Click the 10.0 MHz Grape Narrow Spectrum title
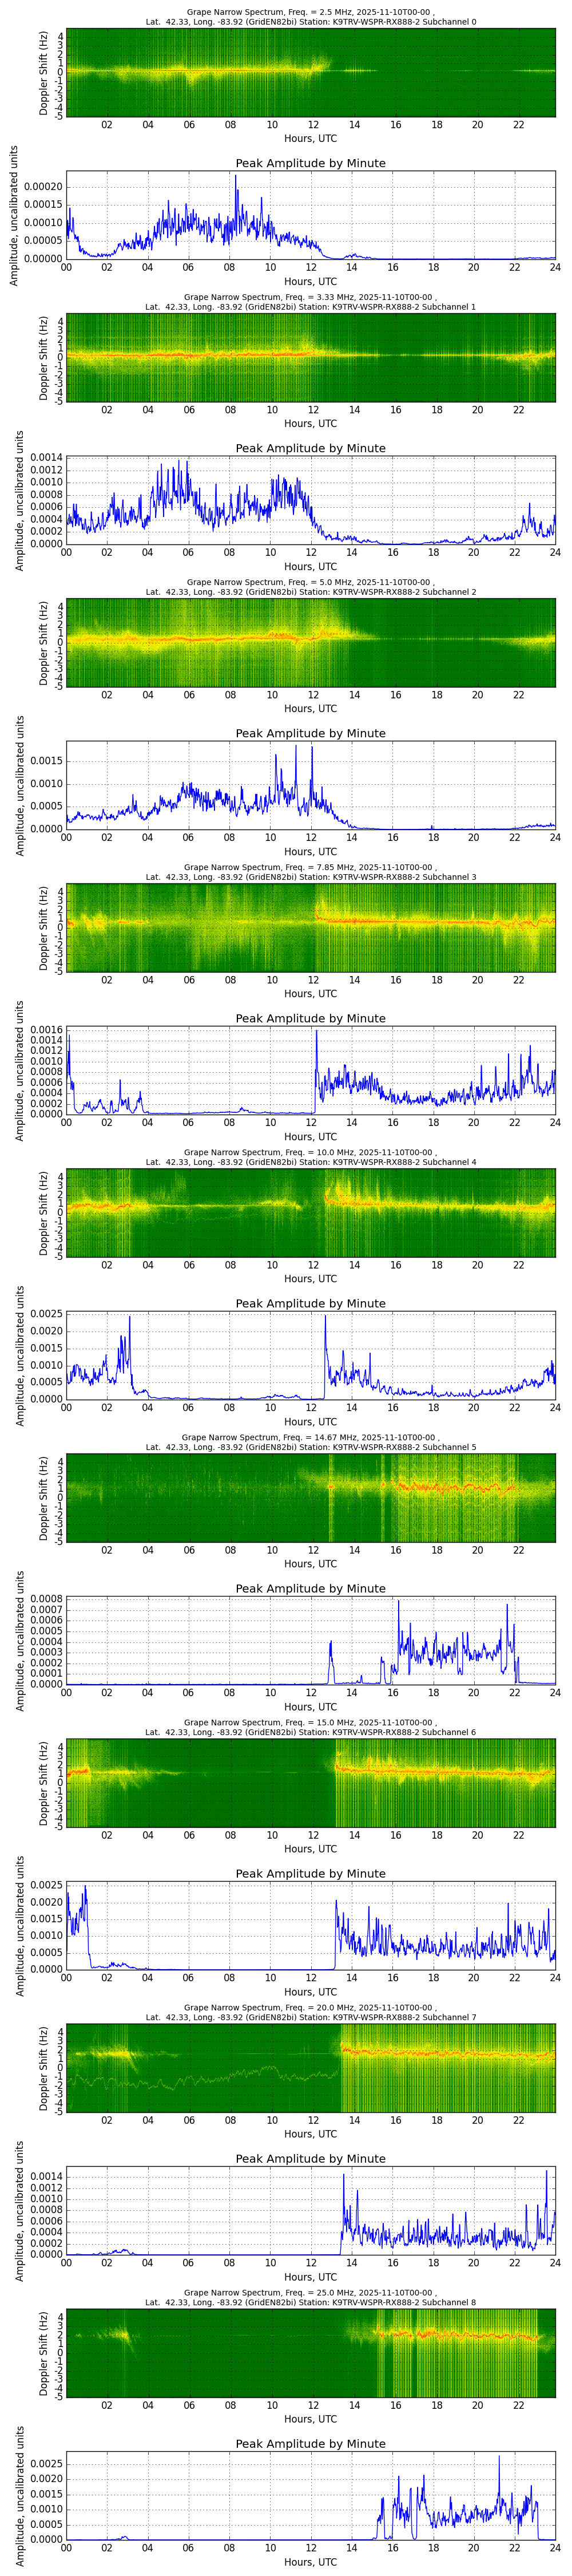The height and width of the screenshot is (2576, 572). 310,1153
